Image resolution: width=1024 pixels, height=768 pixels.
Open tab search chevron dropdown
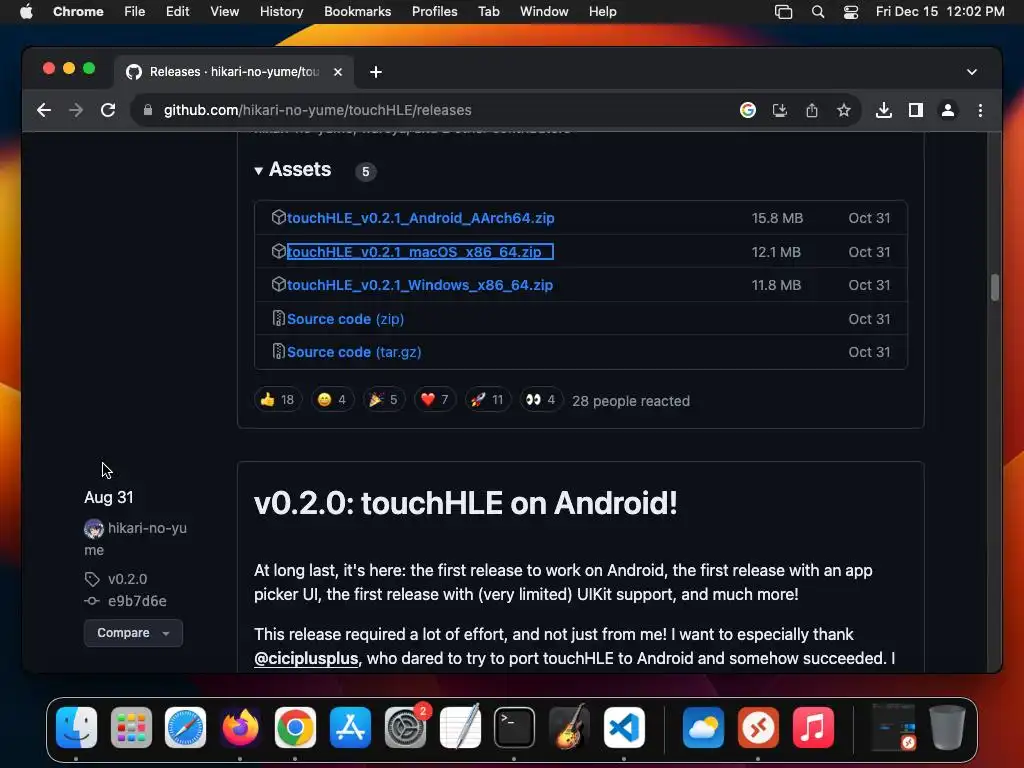[x=972, y=72]
